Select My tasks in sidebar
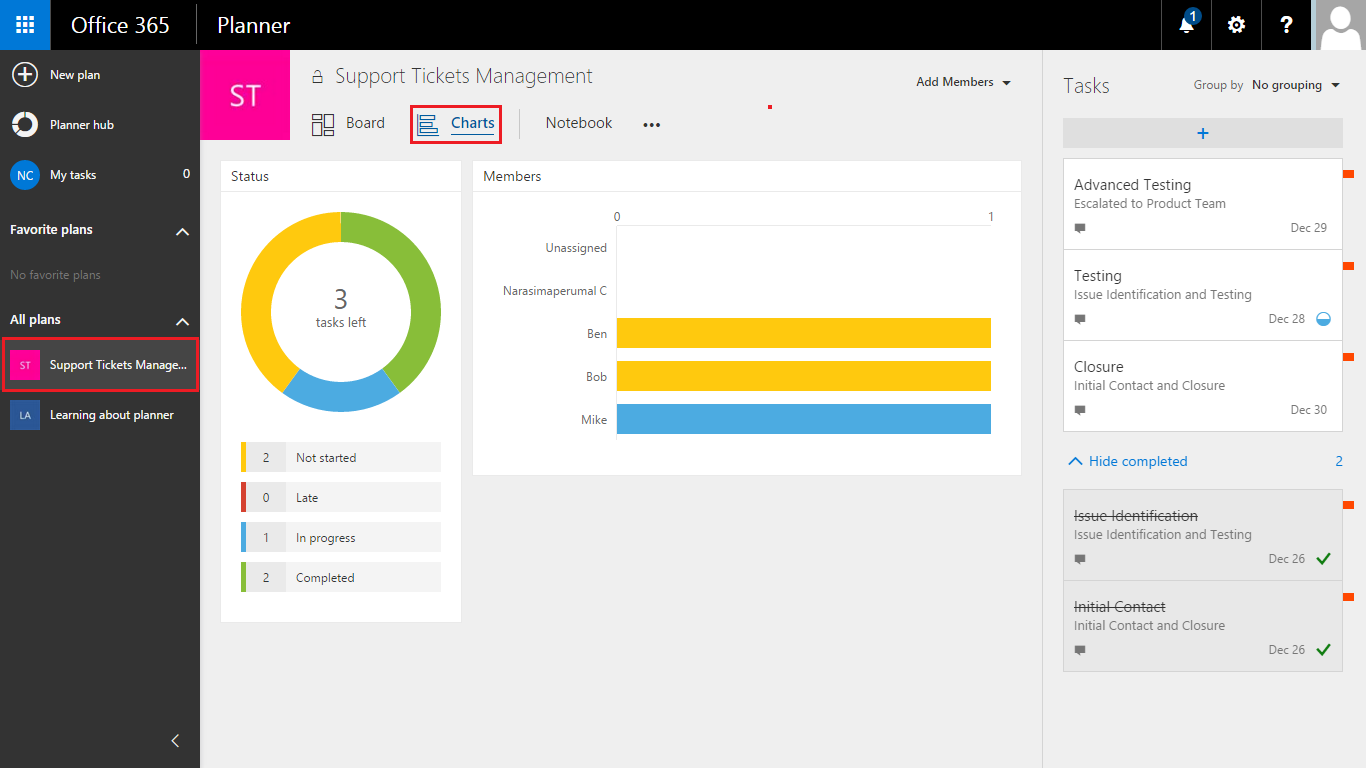The image size is (1366, 768). pos(100,175)
